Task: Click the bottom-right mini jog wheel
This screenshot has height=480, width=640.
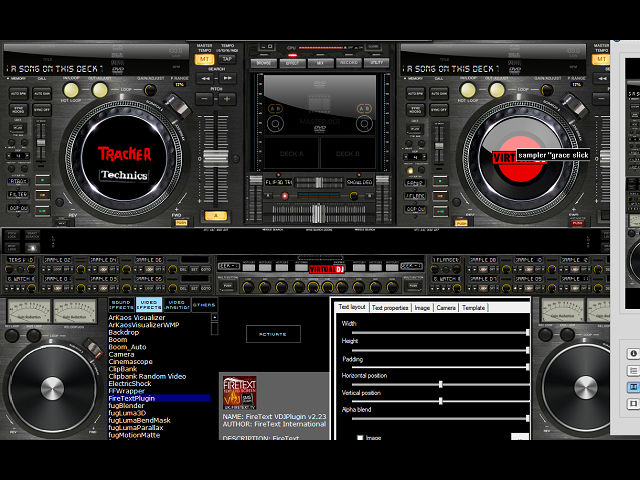Action: click(585, 388)
